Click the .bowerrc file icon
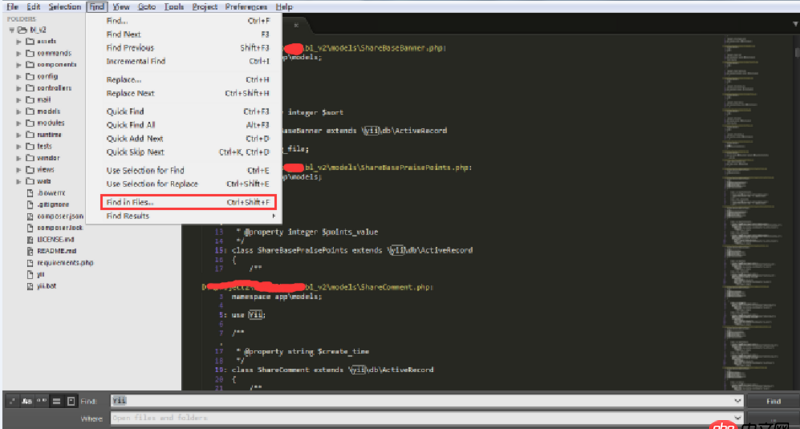The image size is (800, 429). 30,193
